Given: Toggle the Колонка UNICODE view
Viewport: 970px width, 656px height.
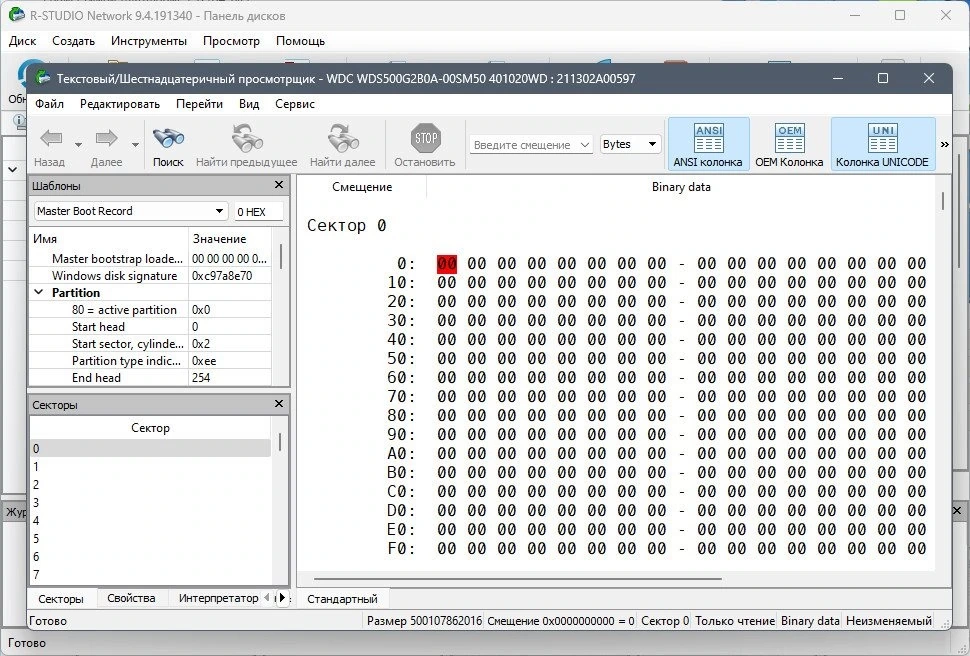Looking at the screenshot, I should point(882,144).
